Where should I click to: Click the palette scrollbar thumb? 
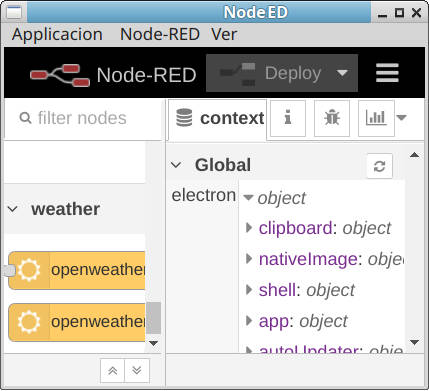pyautogui.click(x=153, y=318)
